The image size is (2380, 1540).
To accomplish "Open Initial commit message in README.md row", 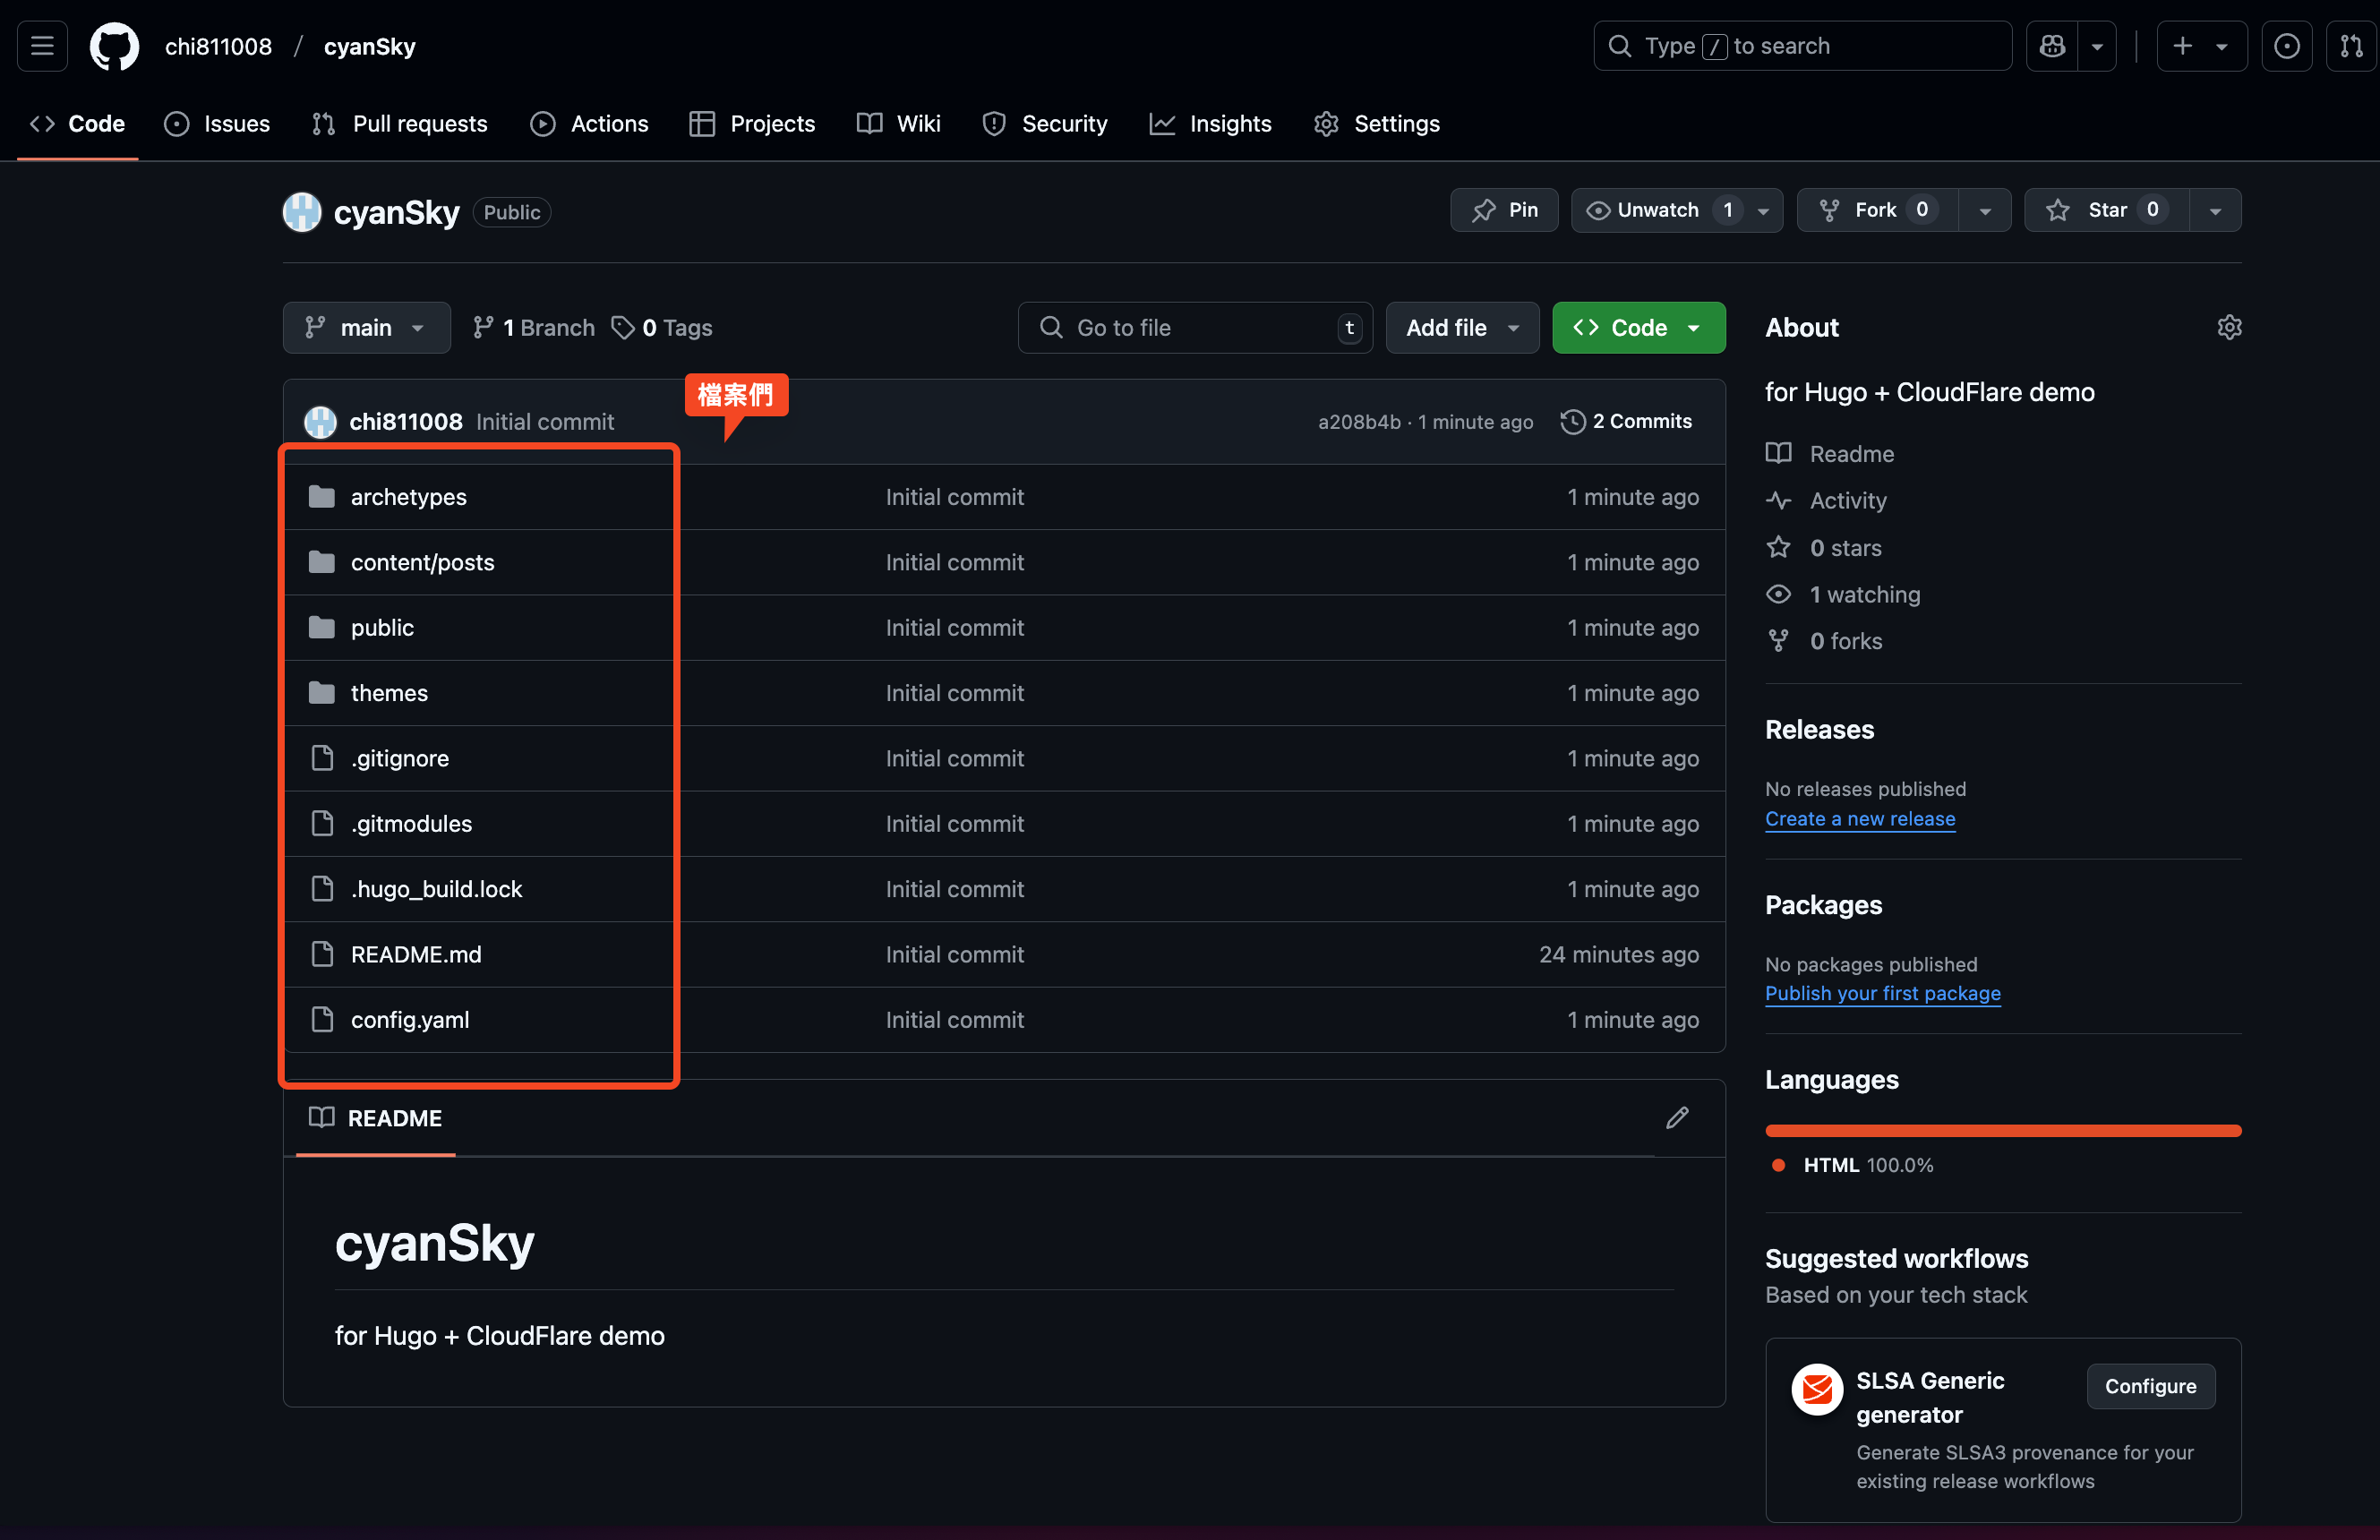I will (954, 954).
